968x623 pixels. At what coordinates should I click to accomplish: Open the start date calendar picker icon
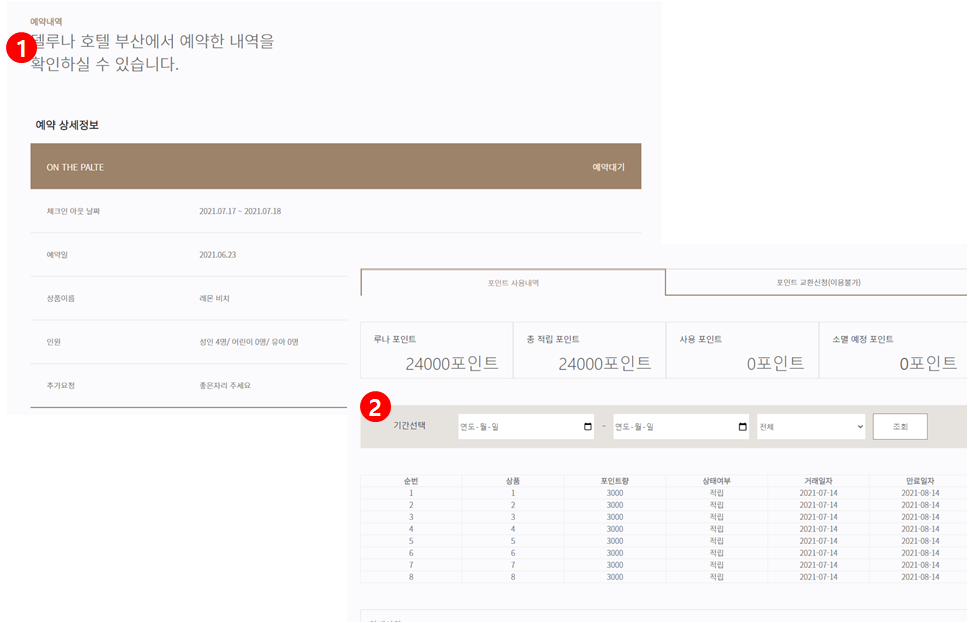588,427
